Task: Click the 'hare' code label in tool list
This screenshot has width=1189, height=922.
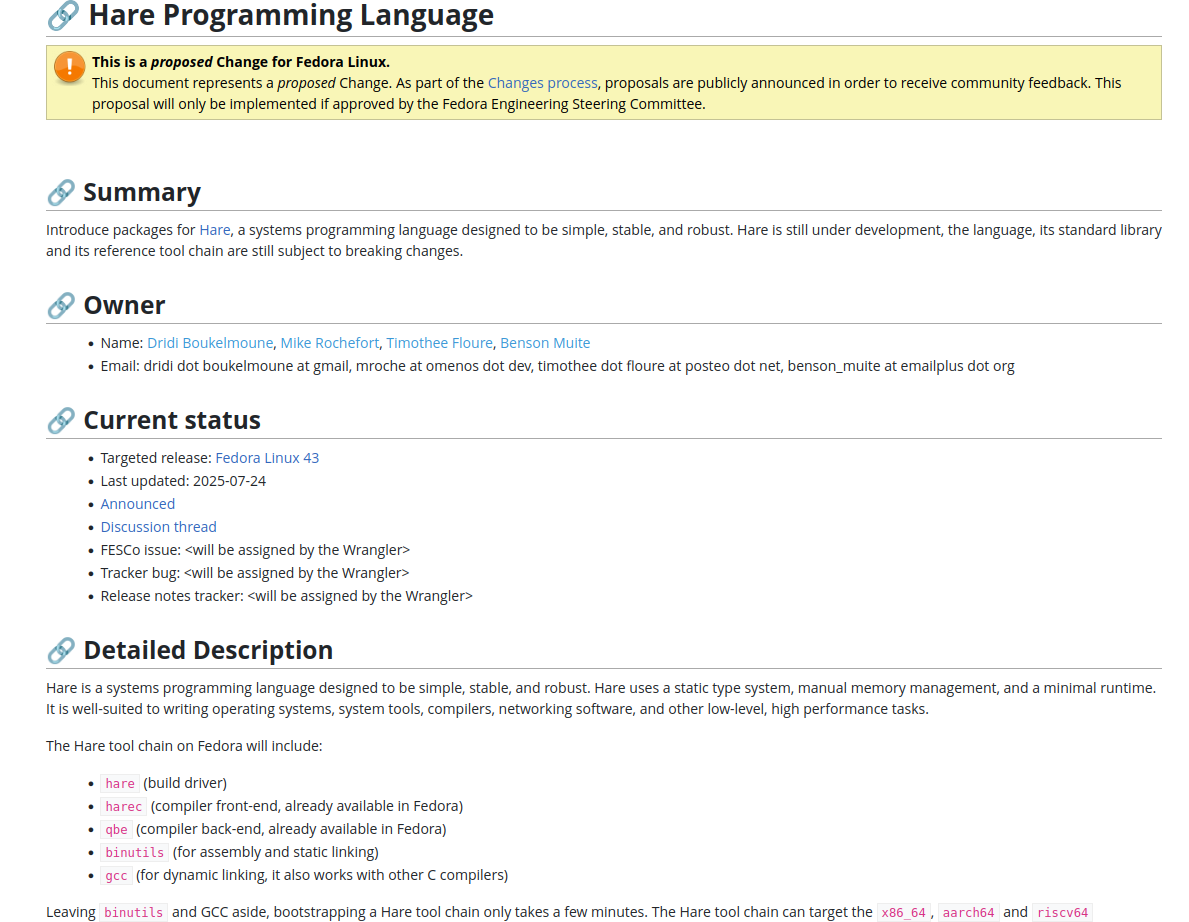Action: click(x=120, y=784)
